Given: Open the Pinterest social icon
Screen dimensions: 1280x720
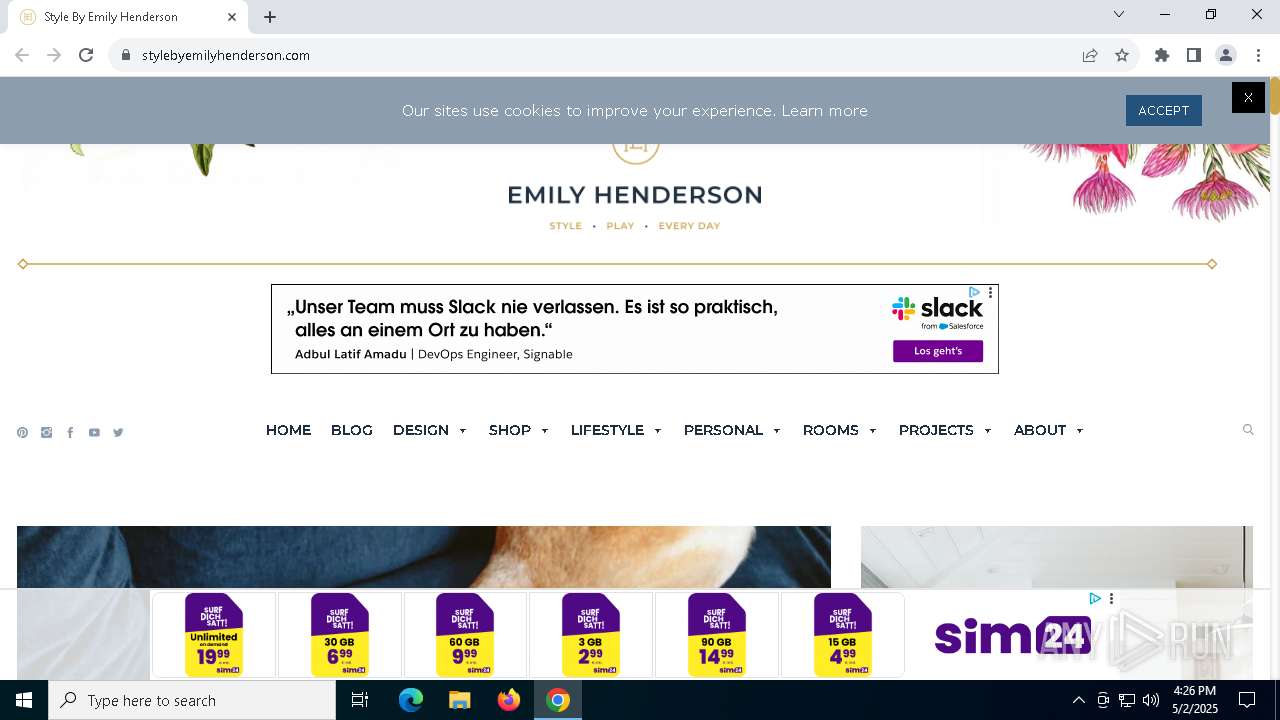Looking at the screenshot, I should click(22, 433).
